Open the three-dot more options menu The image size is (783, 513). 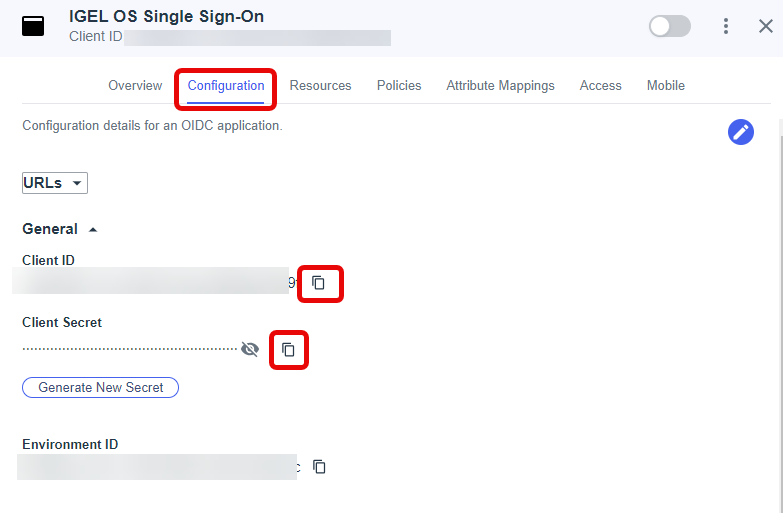tap(726, 27)
